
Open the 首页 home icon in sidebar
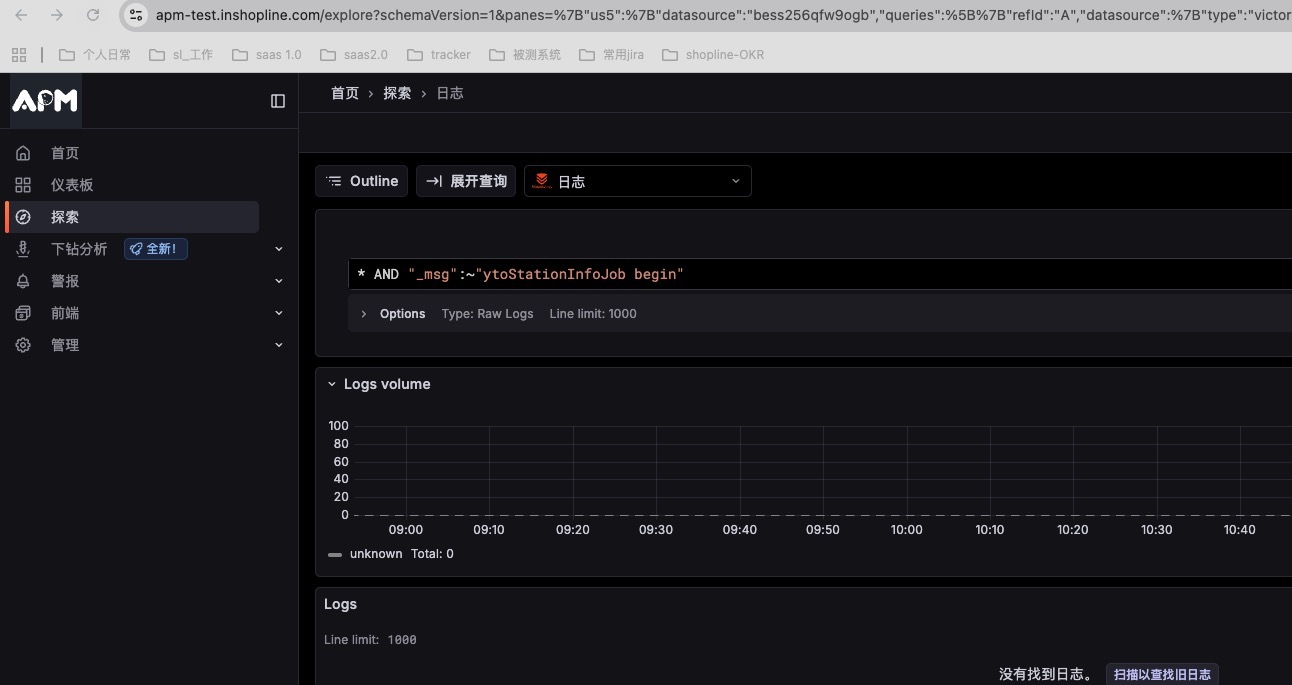[23, 153]
